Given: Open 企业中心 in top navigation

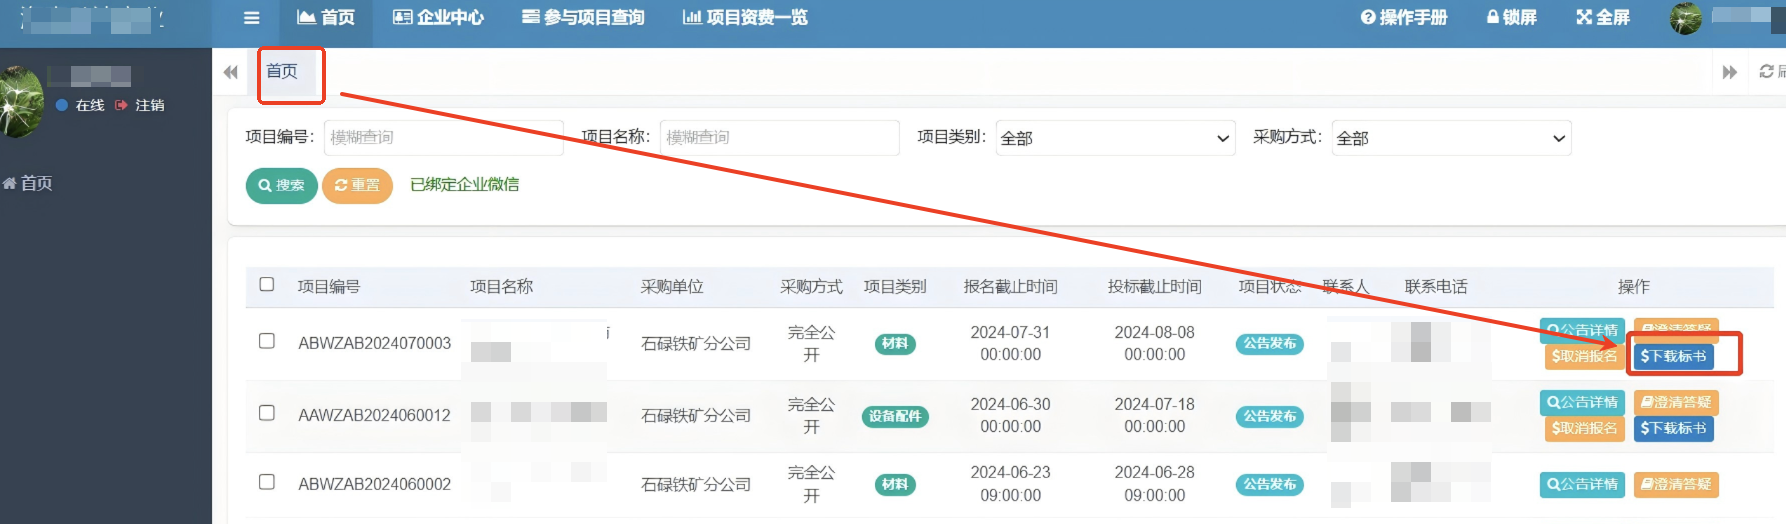Looking at the screenshot, I should 438,18.
